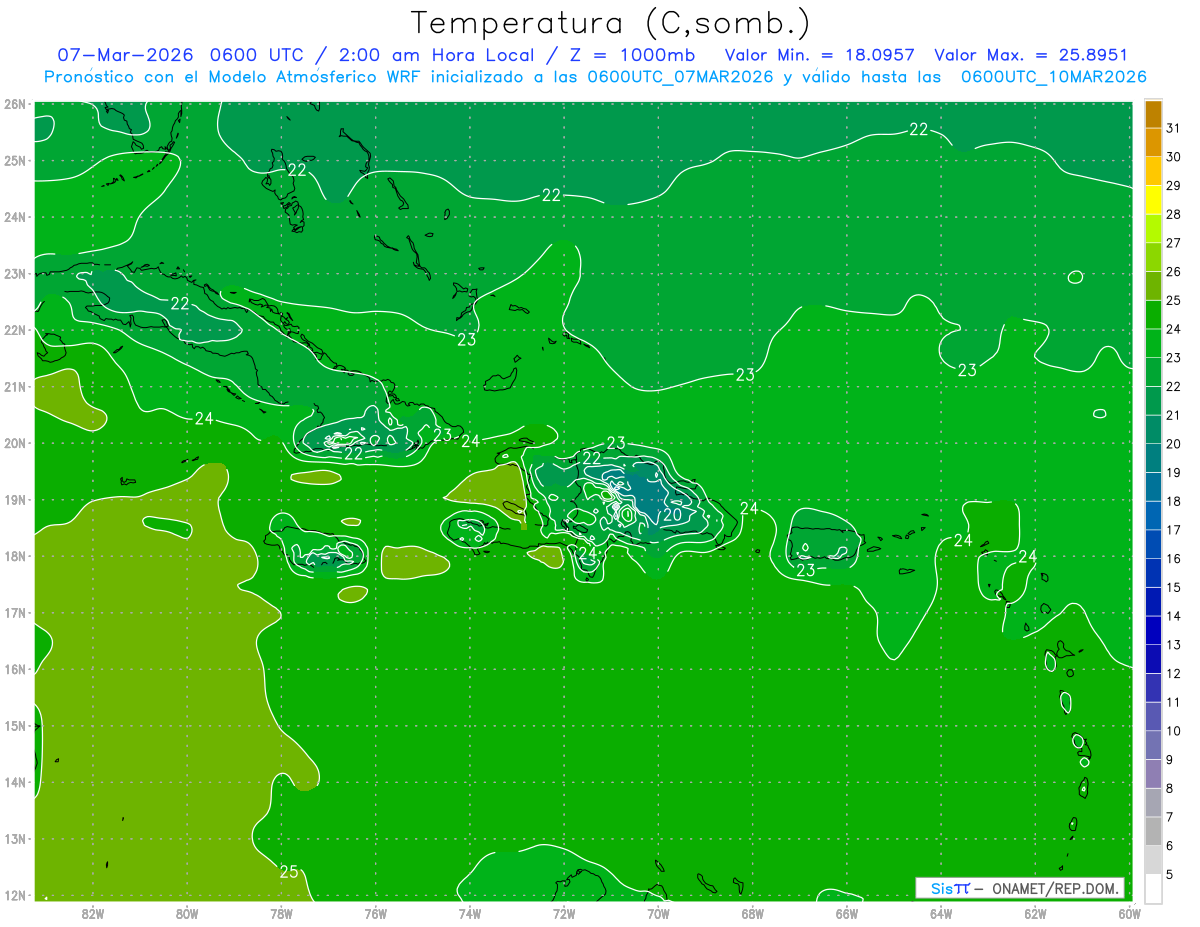Screen dimensions: 1200x927
Task: Click the Valor Max. = 25.8951 text
Action: (x=1031, y=55)
